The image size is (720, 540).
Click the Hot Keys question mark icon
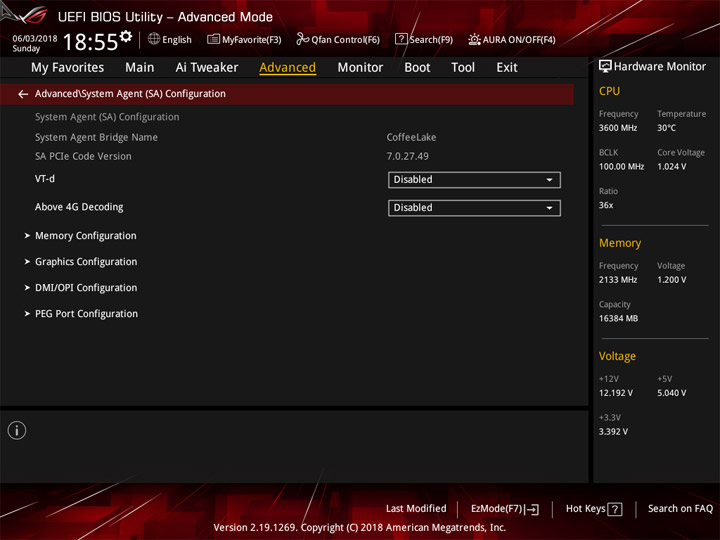pyautogui.click(x=615, y=509)
